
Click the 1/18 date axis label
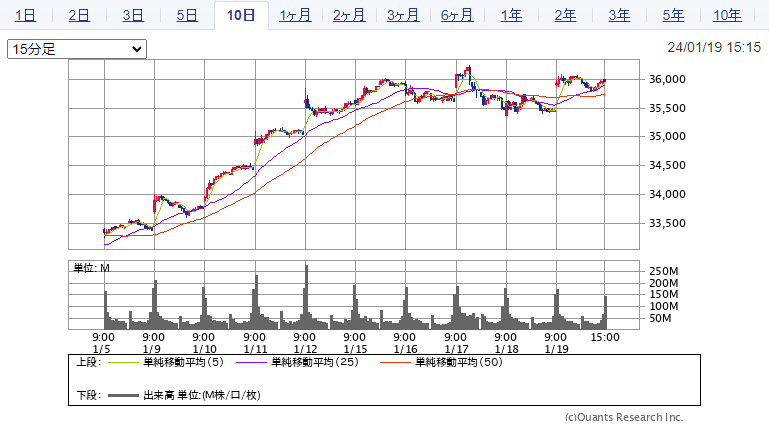click(x=507, y=349)
